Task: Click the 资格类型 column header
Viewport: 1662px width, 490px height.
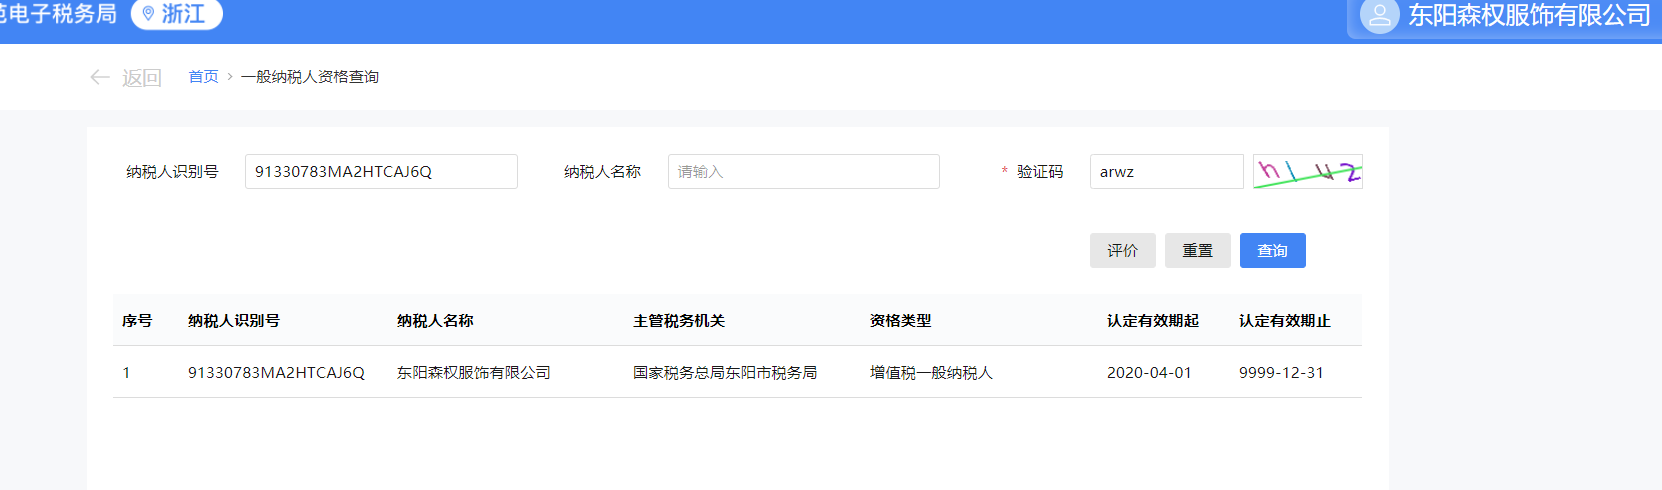Action: click(x=900, y=321)
